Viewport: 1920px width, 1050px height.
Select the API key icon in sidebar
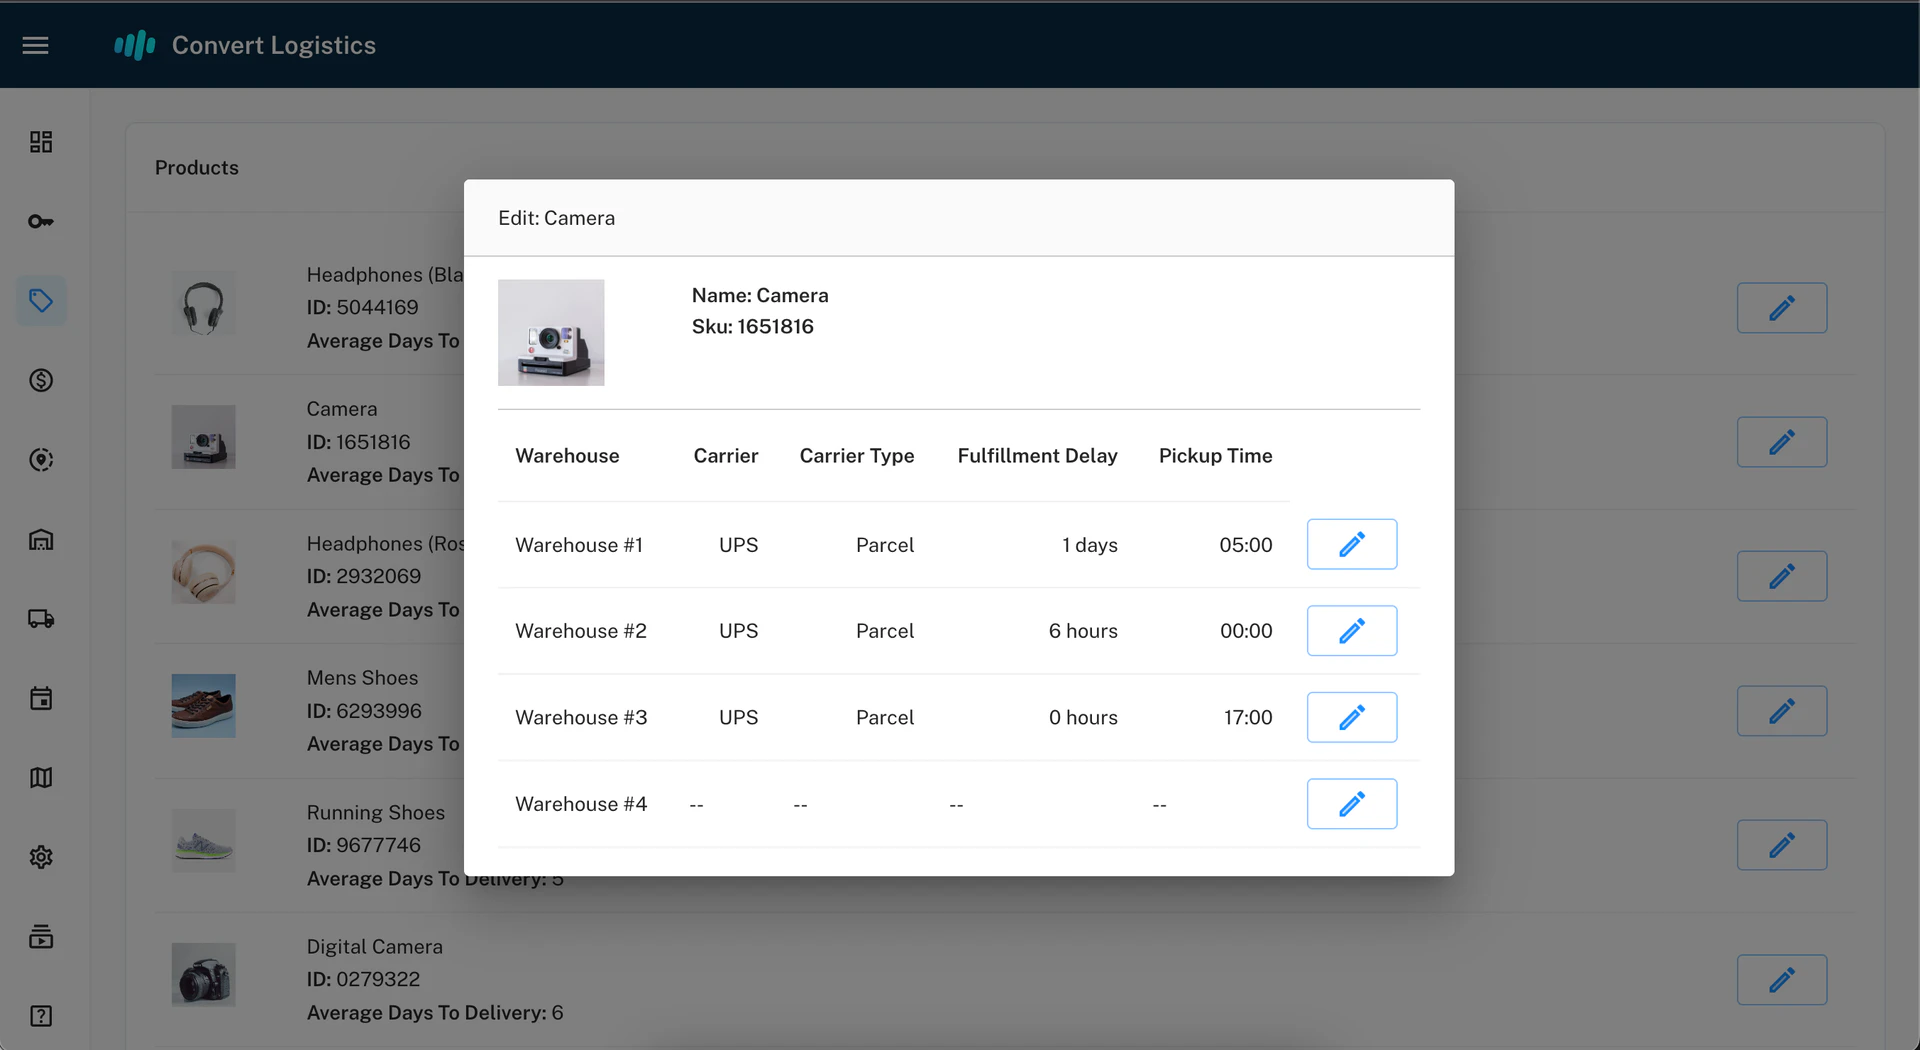pyautogui.click(x=41, y=221)
